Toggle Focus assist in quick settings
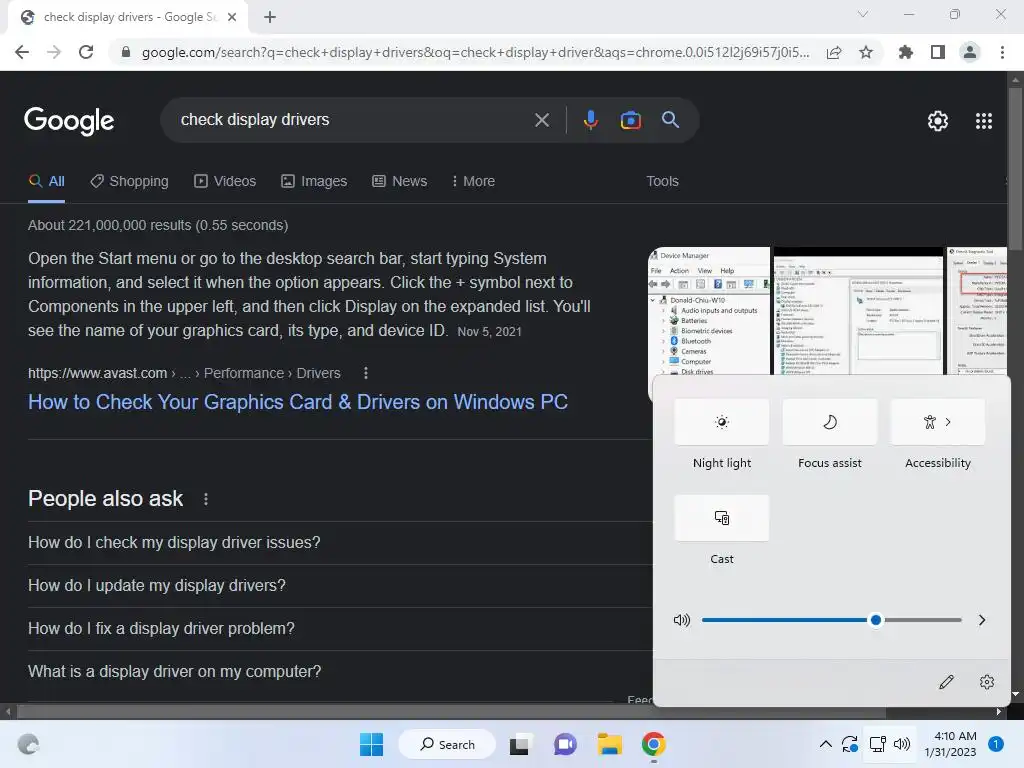Screen dimensions: 1024x768 coord(829,422)
